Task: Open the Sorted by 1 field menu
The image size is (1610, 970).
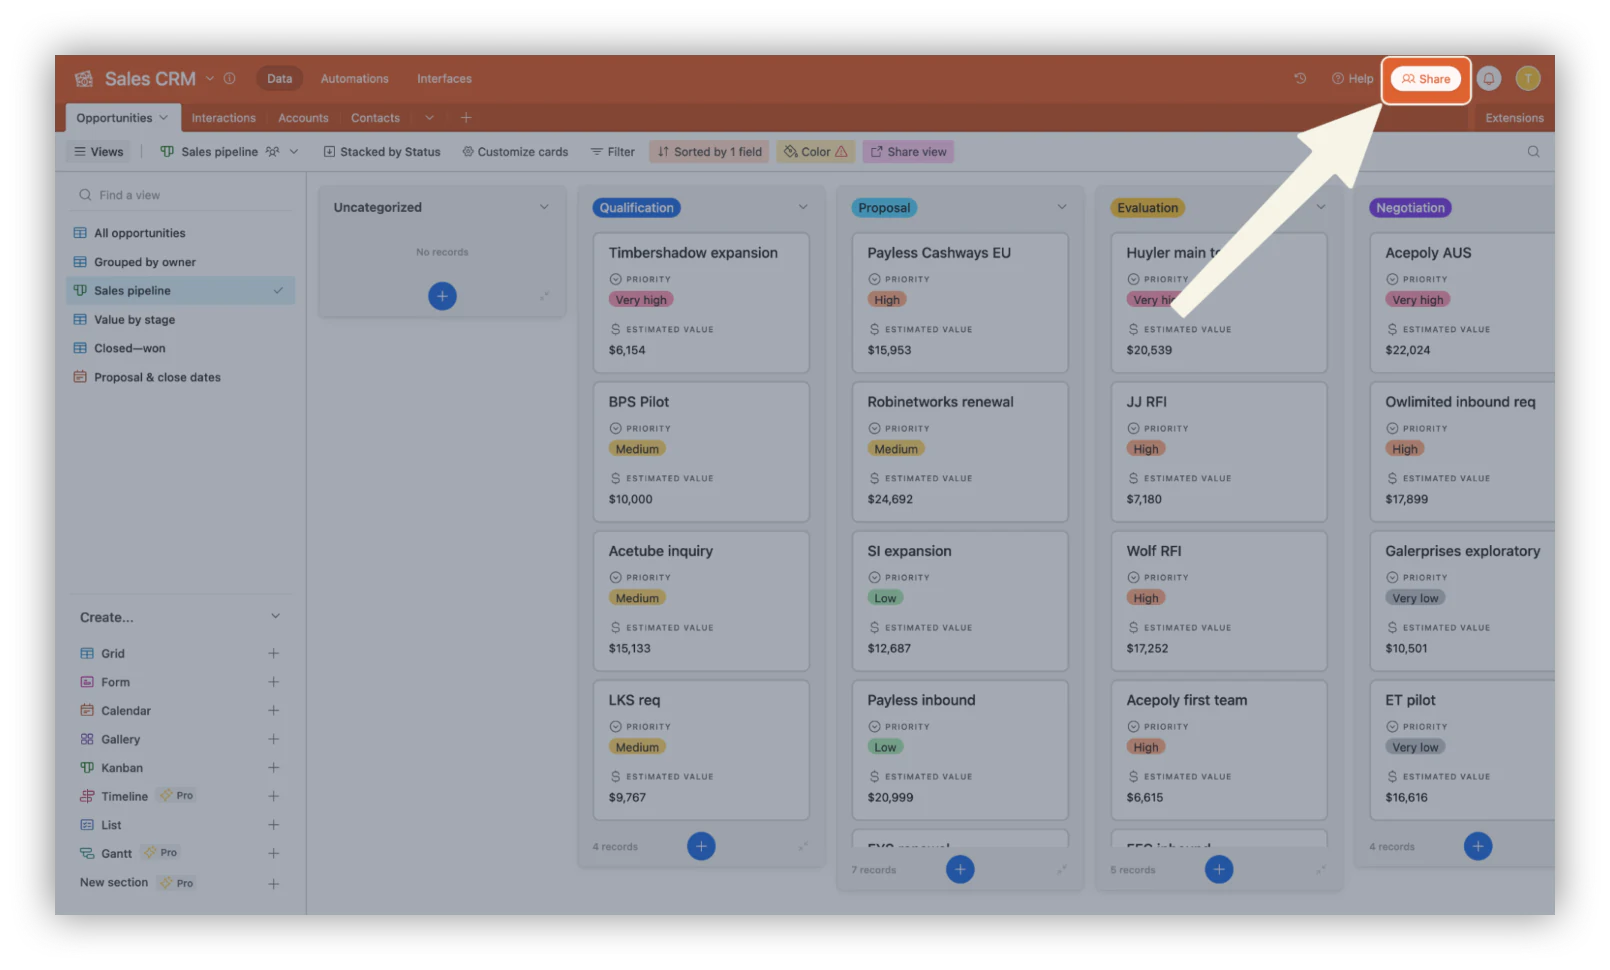Action: (710, 152)
